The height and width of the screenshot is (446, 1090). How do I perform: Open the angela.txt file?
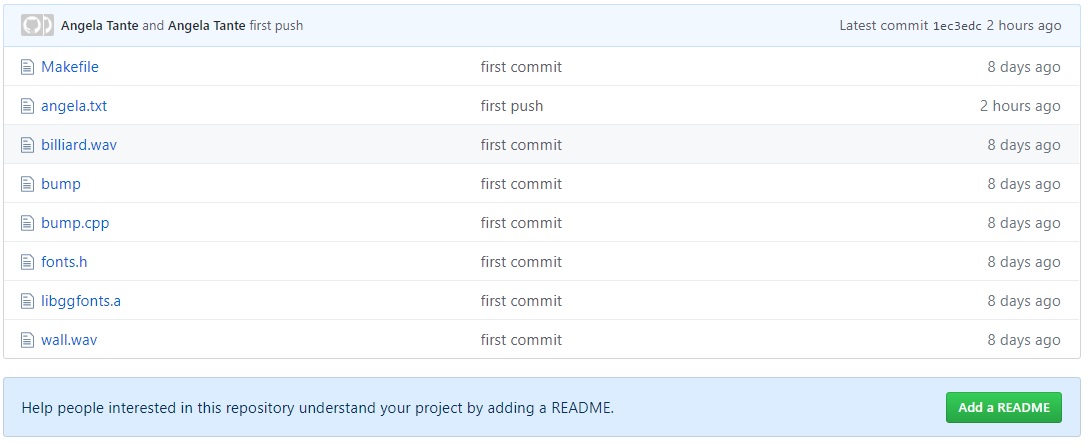(x=74, y=106)
